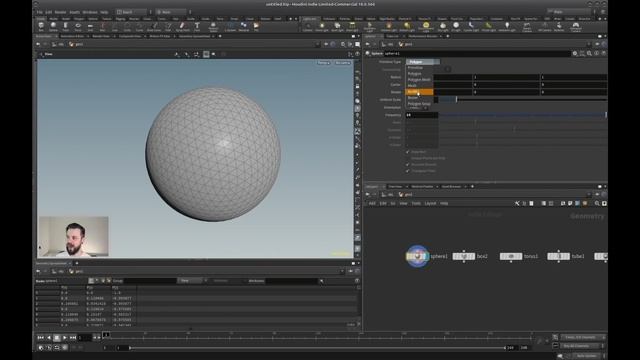This screenshot has width=640, height=360.
Task: Click the Uniform Scale slider track
Action: 522,100
